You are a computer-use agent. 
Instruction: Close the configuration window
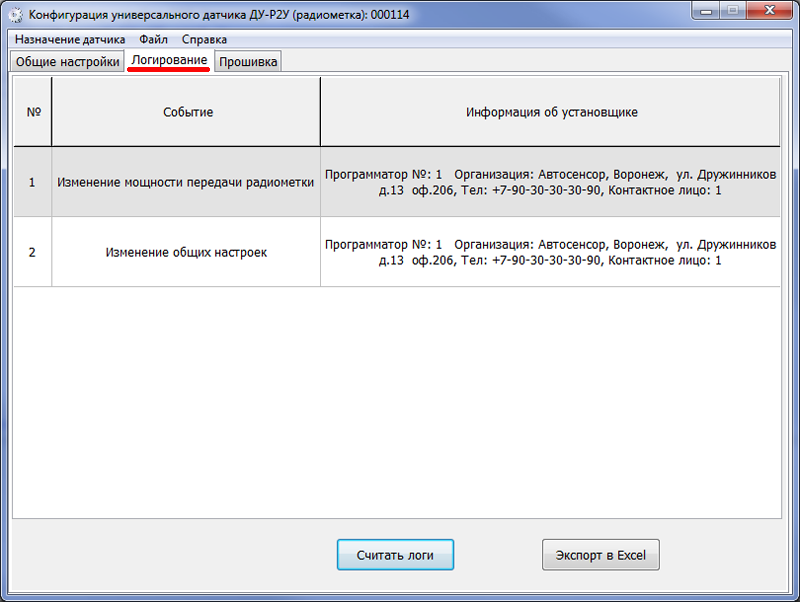click(x=769, y=11)
